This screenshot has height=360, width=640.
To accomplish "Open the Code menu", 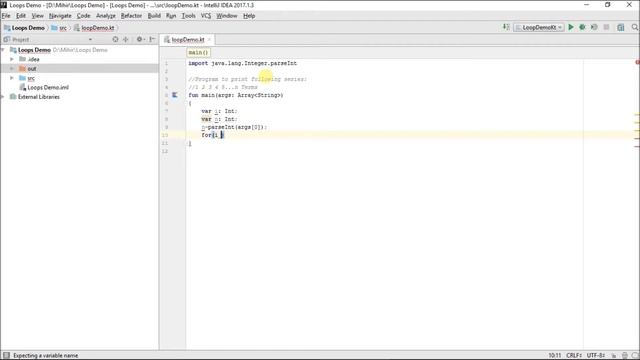I will (x=83, y=16).
